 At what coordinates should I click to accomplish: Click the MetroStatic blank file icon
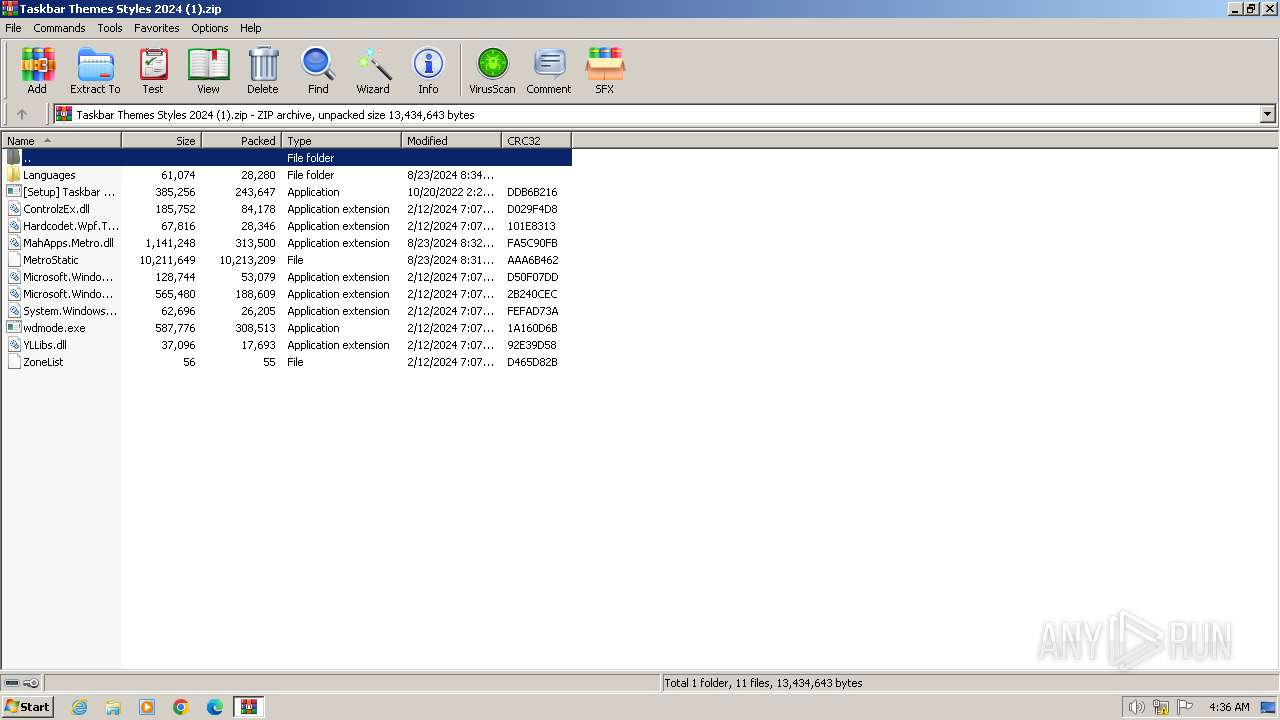[x=14, y=260]
